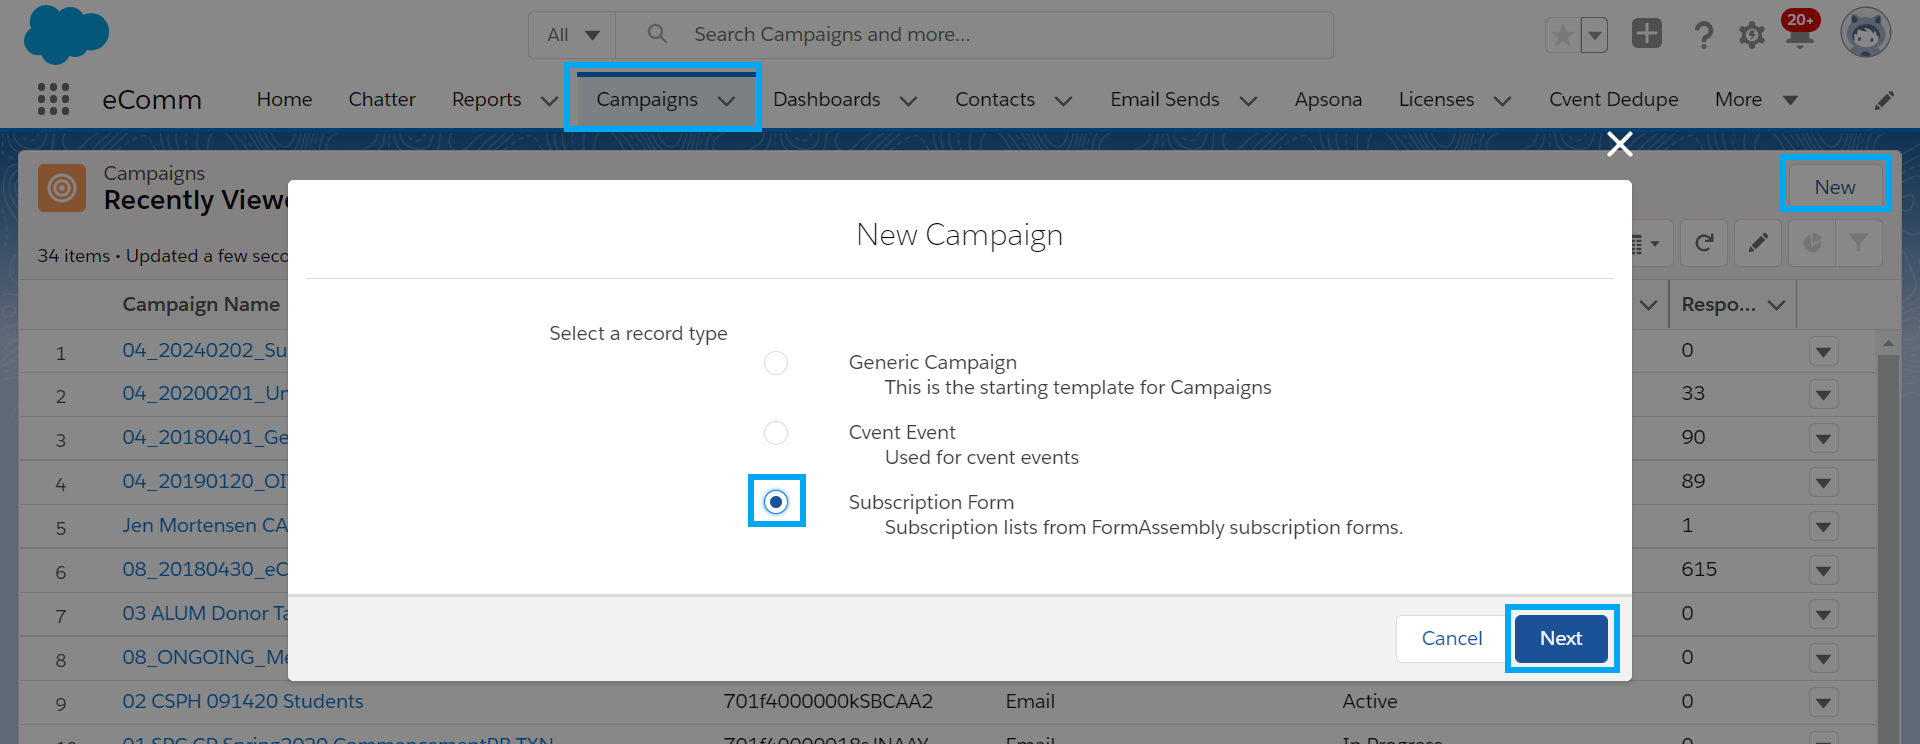Image resolution: width=1920 pixels, height=744 pixels.
Task: Open the Apsona tab
Action: point(1328,99)
